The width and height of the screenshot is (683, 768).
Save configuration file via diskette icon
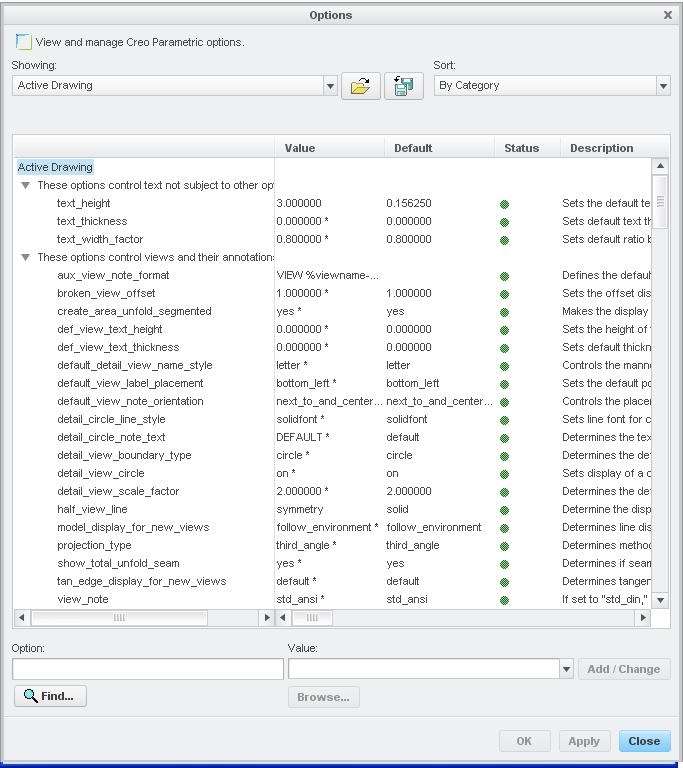tap(404, 86)
